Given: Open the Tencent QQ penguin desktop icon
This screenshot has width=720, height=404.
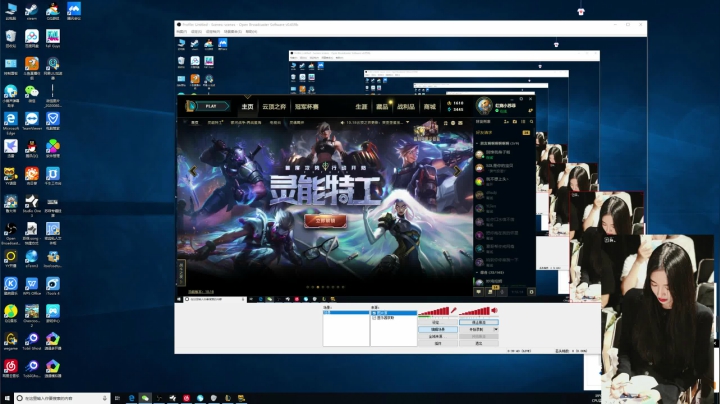Looking at the screenshot, I should coord(31,149).
